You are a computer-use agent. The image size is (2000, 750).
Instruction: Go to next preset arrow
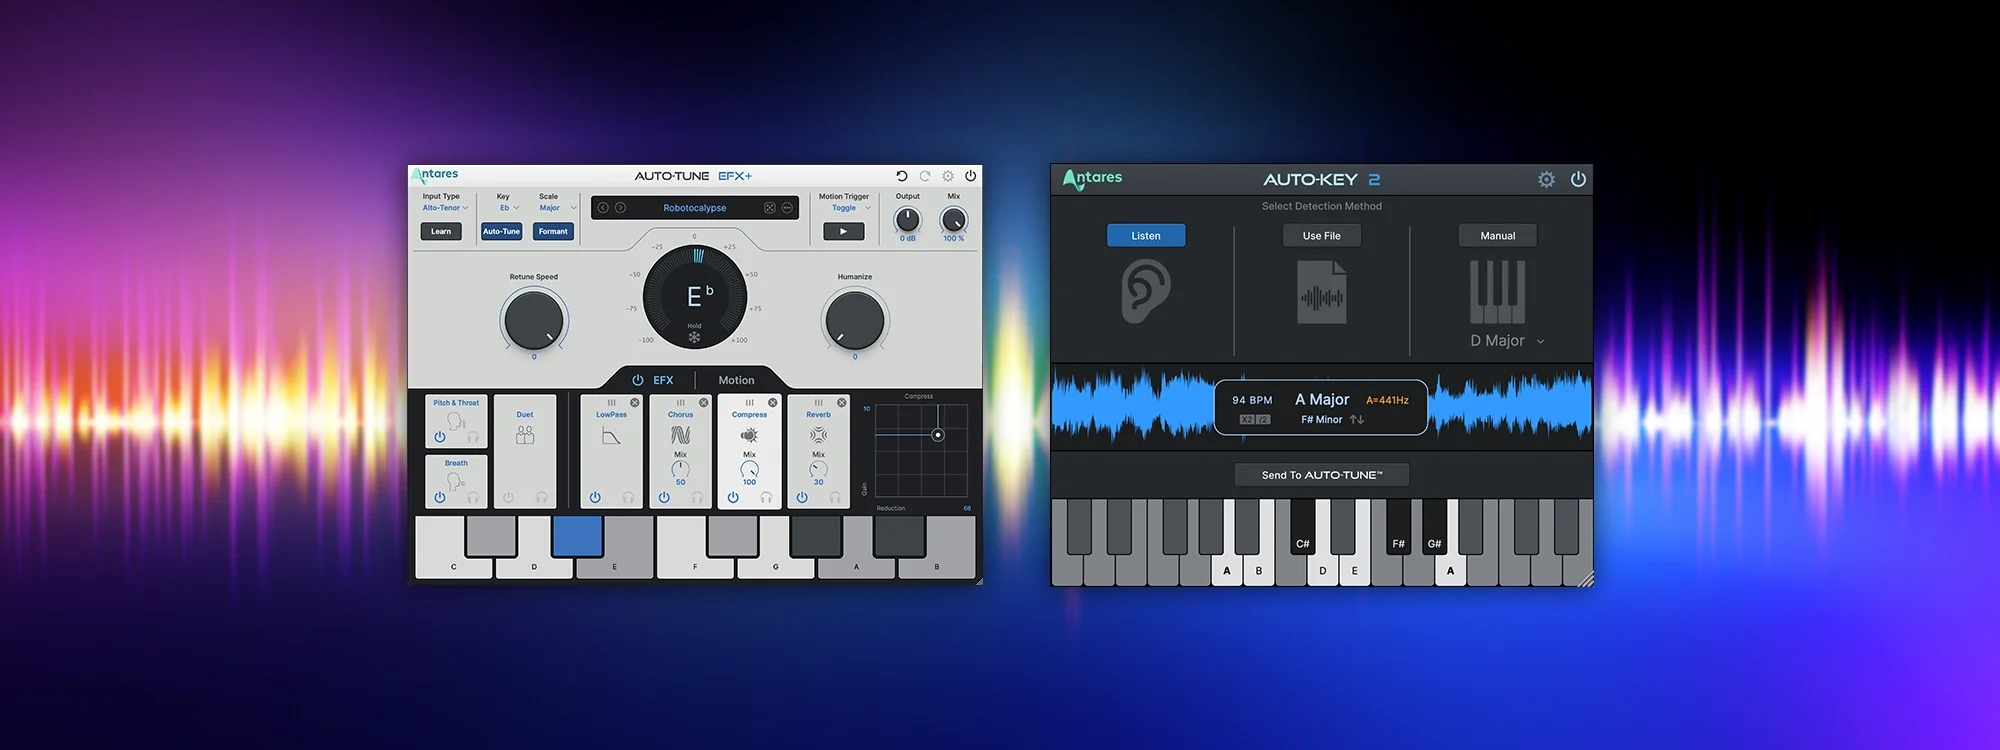(x=620, y=208)
